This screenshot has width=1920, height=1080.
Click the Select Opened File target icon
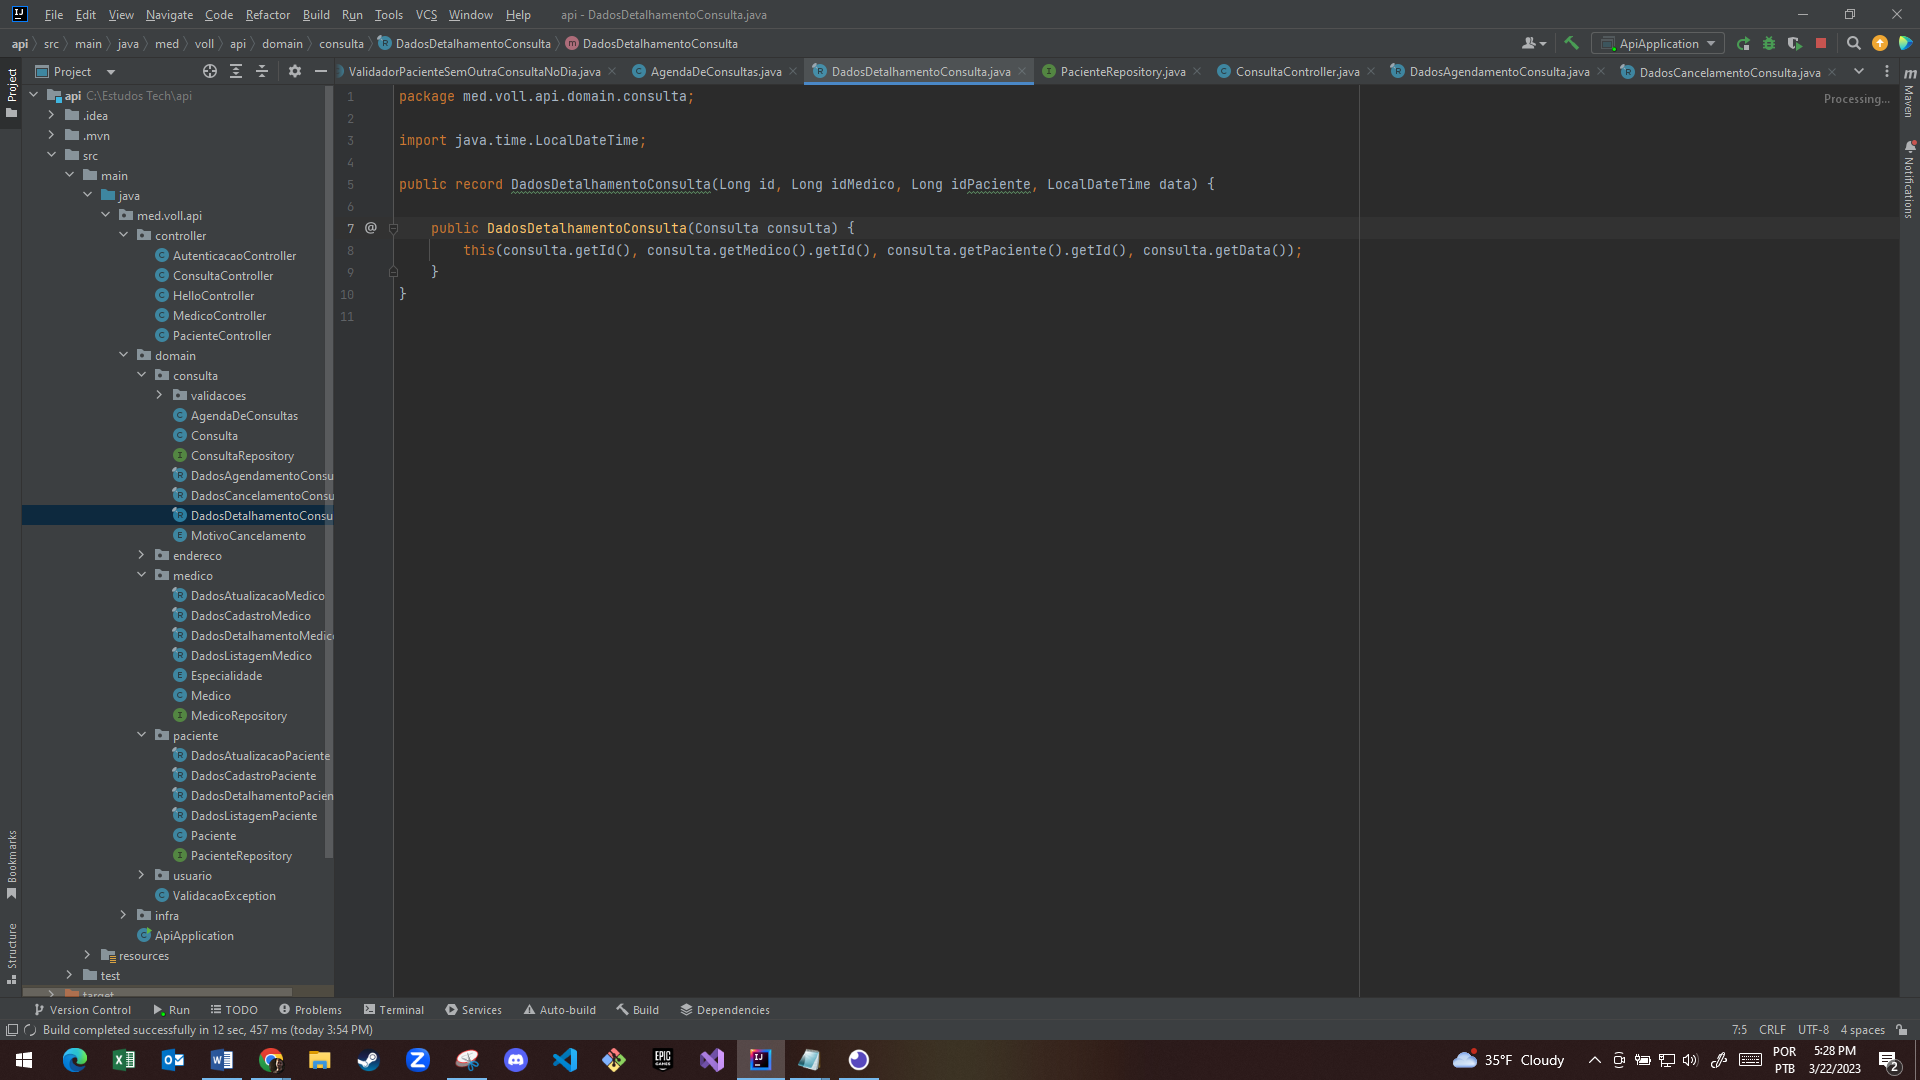pos(210,71)
